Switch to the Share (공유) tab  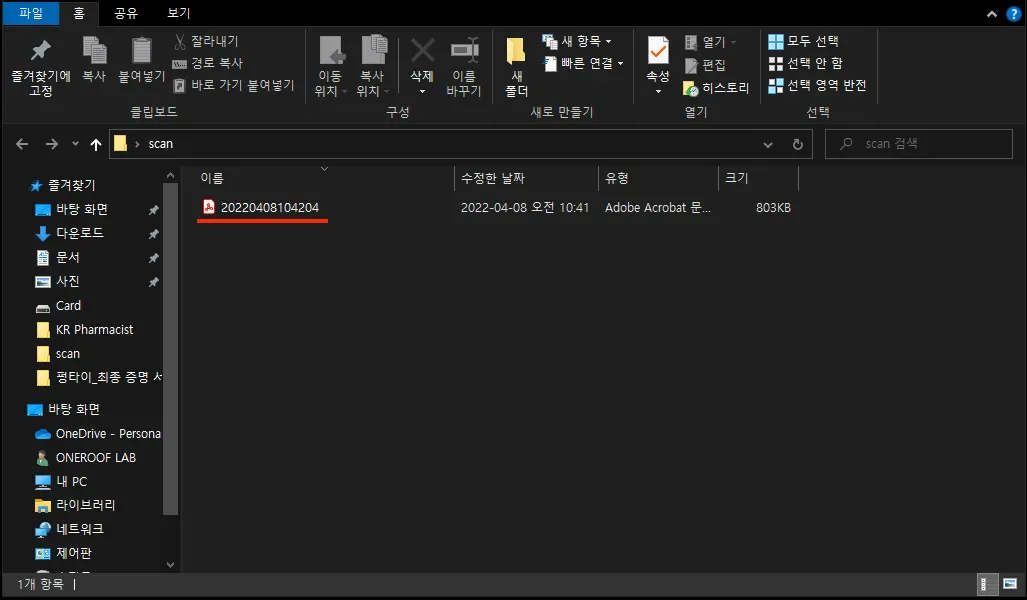pos(126,13)
